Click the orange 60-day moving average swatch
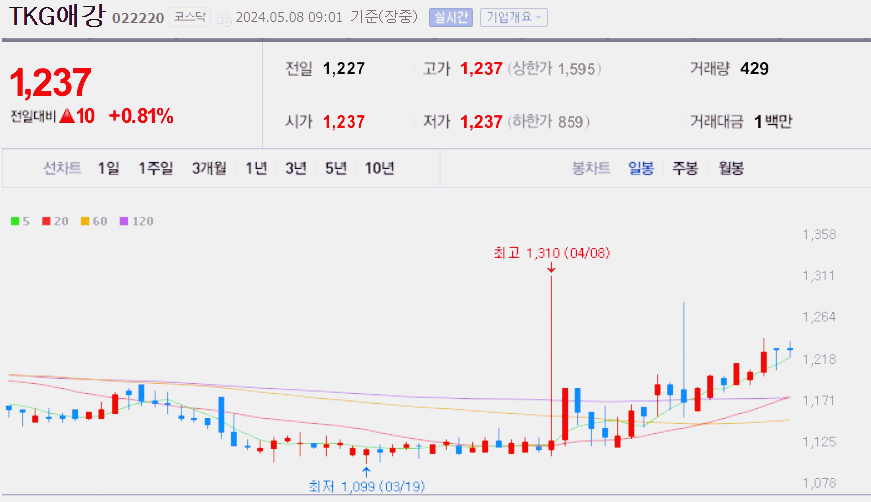 [x=85, y=221]
